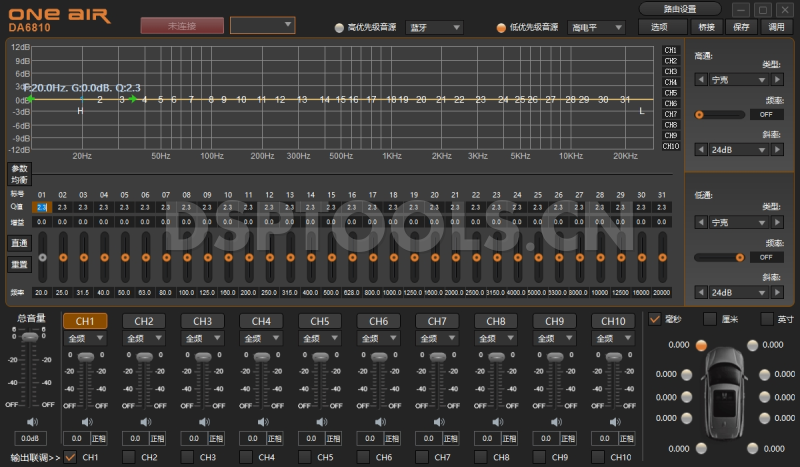Screen dimensions: 800x467
Task: Check the 厘米 (centimeter) unit checkbox
Action: point(711,319)
